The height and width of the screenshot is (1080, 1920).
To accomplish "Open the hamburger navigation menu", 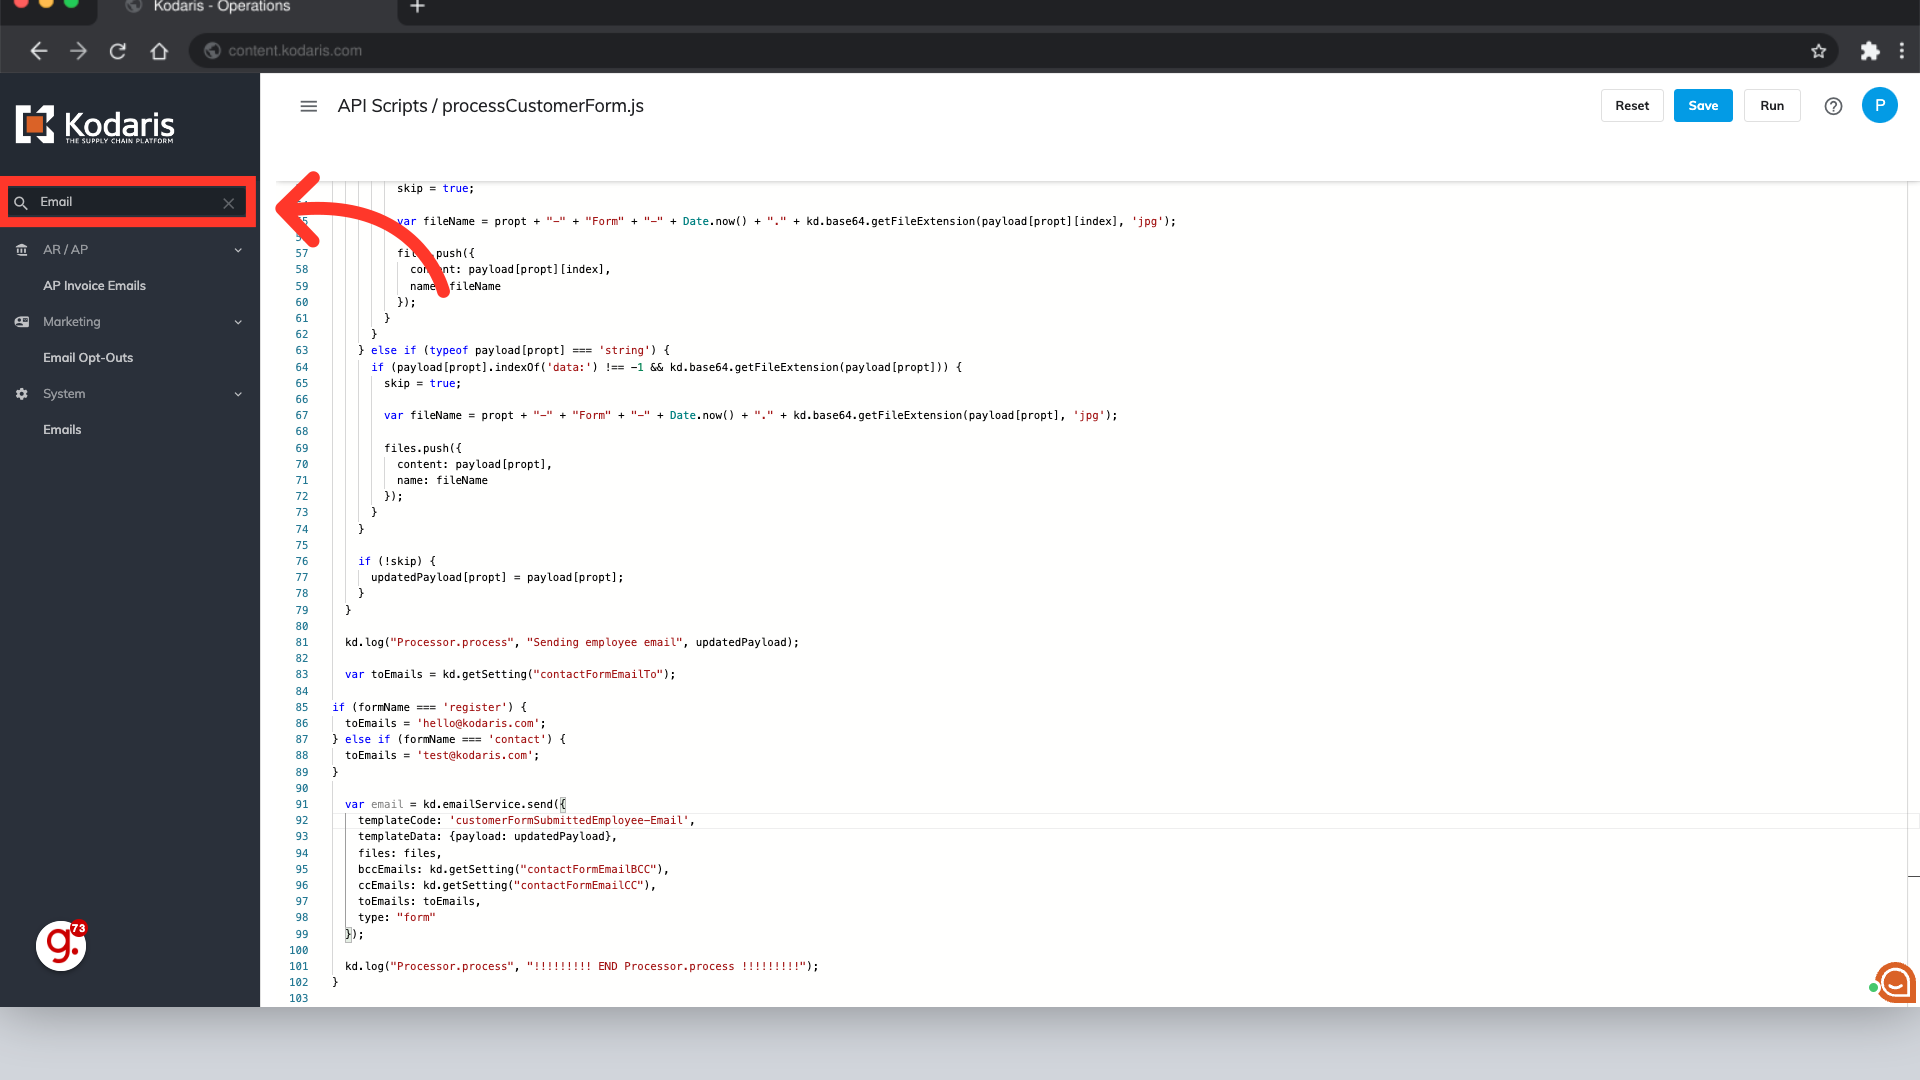I will pyautogui.click(x=308, y=106).
